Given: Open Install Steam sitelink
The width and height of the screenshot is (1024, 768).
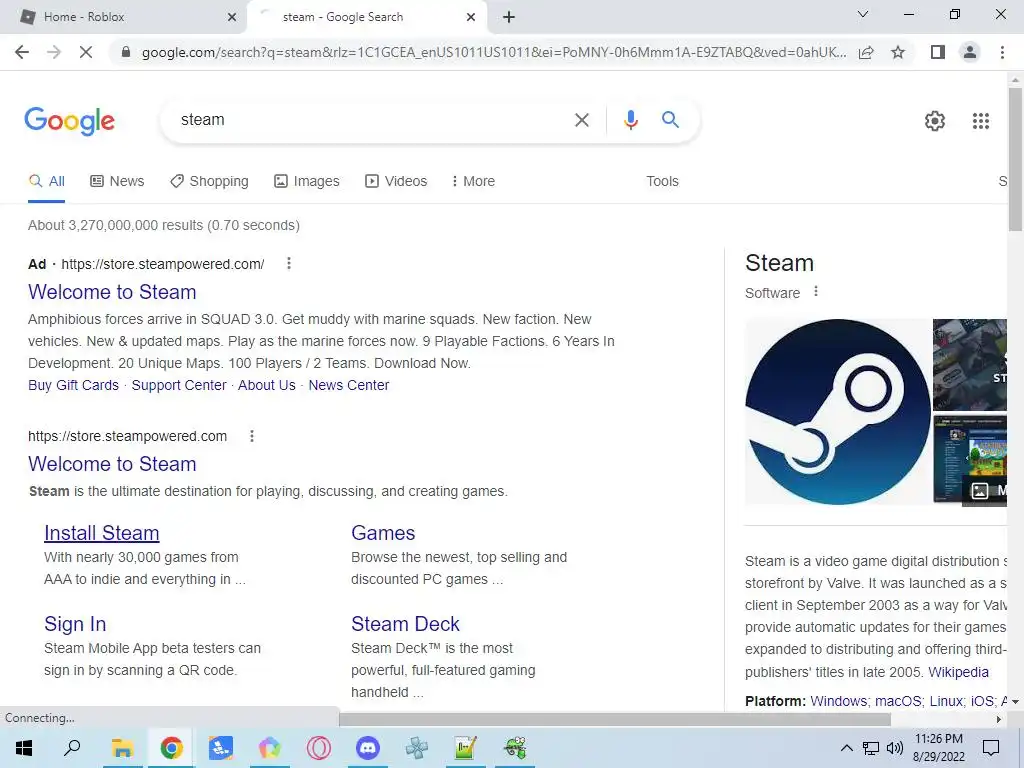Looking at the screenshot, I should click(102, 533).
